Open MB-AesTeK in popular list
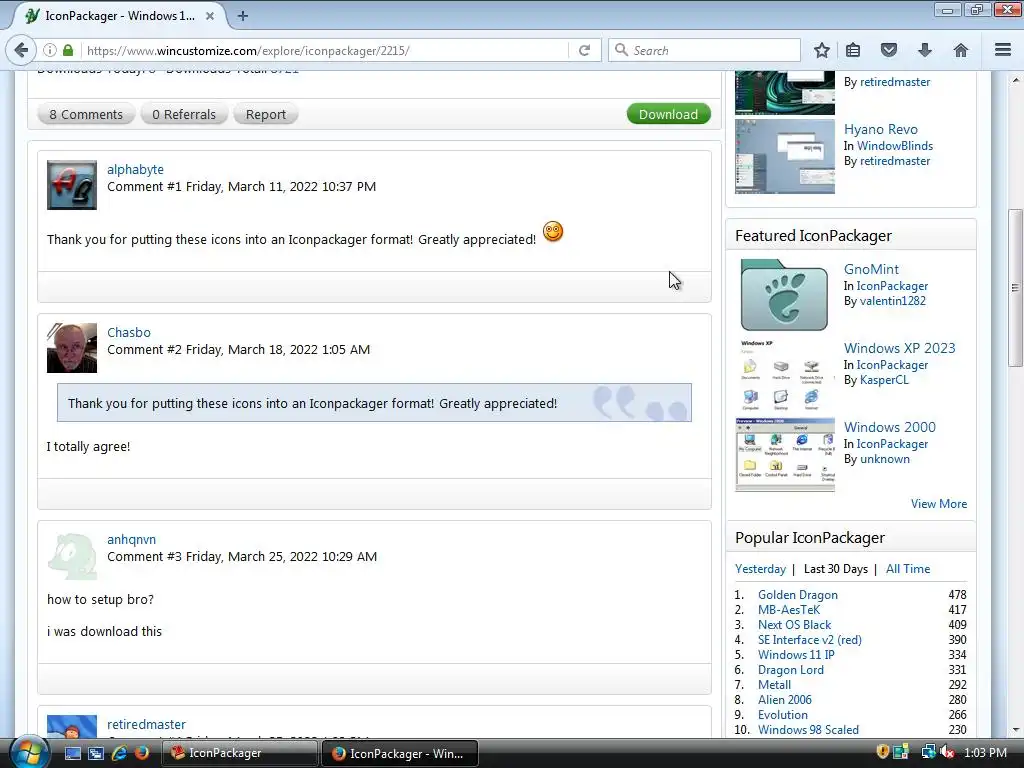This screenshot has height=768, width=1024. tap(789, 610)
